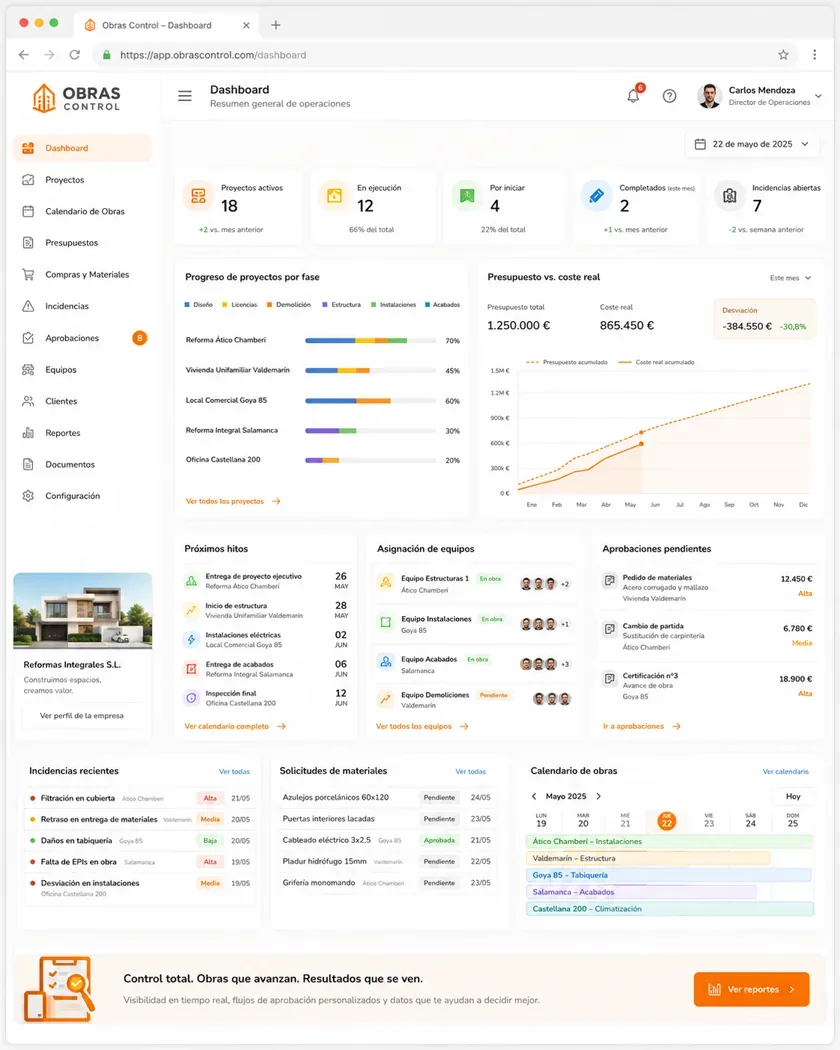Click Goya 85 – Tabiquería calendar event
The height and width of the screenshot is (1050, 840).
coord(669,875)
